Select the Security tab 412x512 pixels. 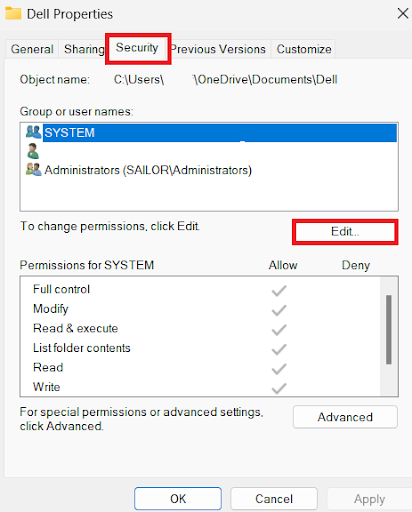(x=137, y=48)
